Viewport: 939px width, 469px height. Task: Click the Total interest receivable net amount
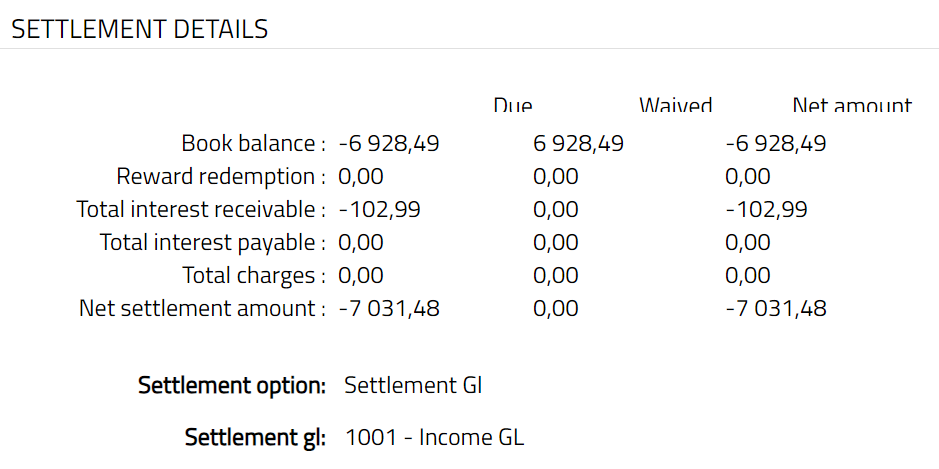pos(766,210)
